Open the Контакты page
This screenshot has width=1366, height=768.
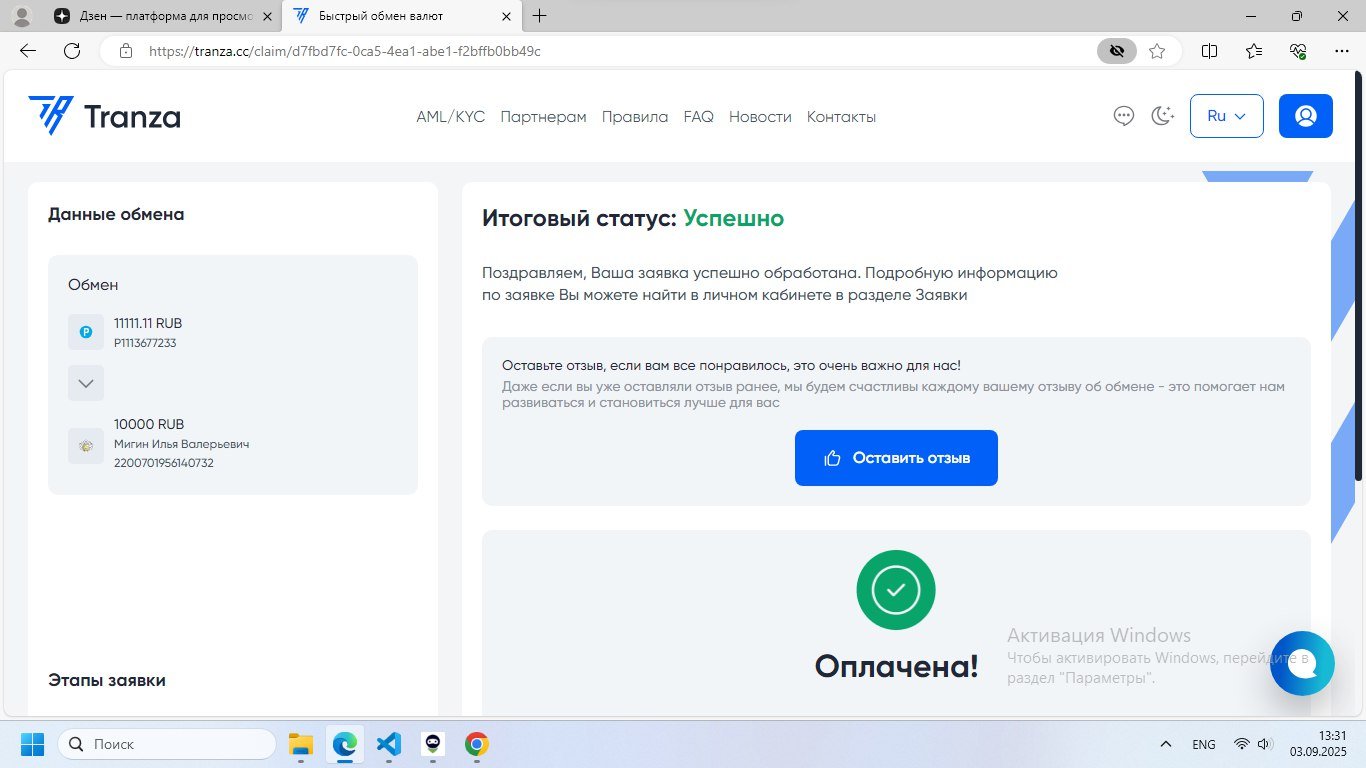pos(841,117)
